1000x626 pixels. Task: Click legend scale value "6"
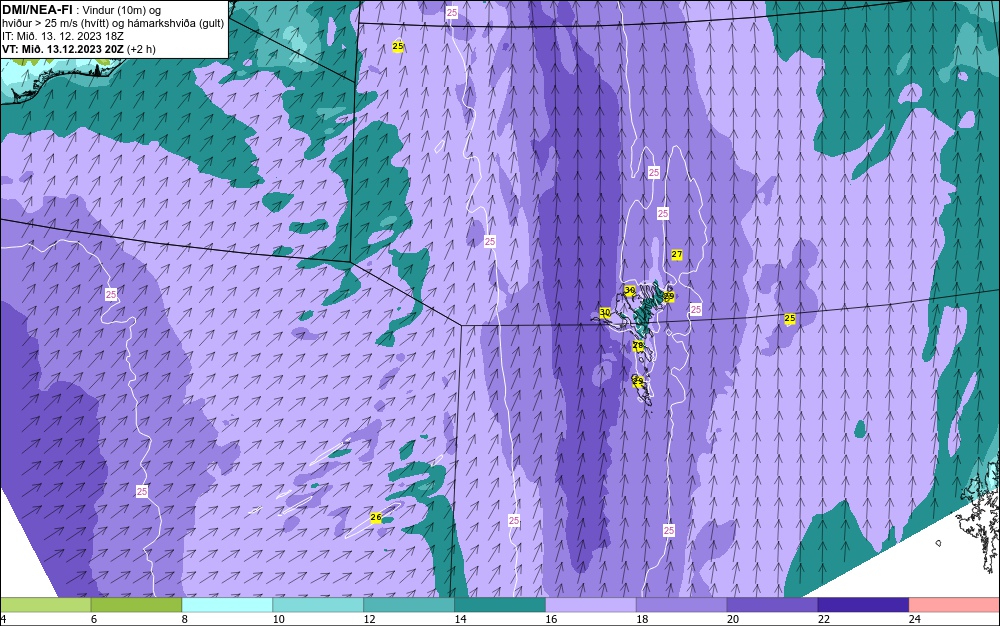pyautogui.click(x=94, y=619)
